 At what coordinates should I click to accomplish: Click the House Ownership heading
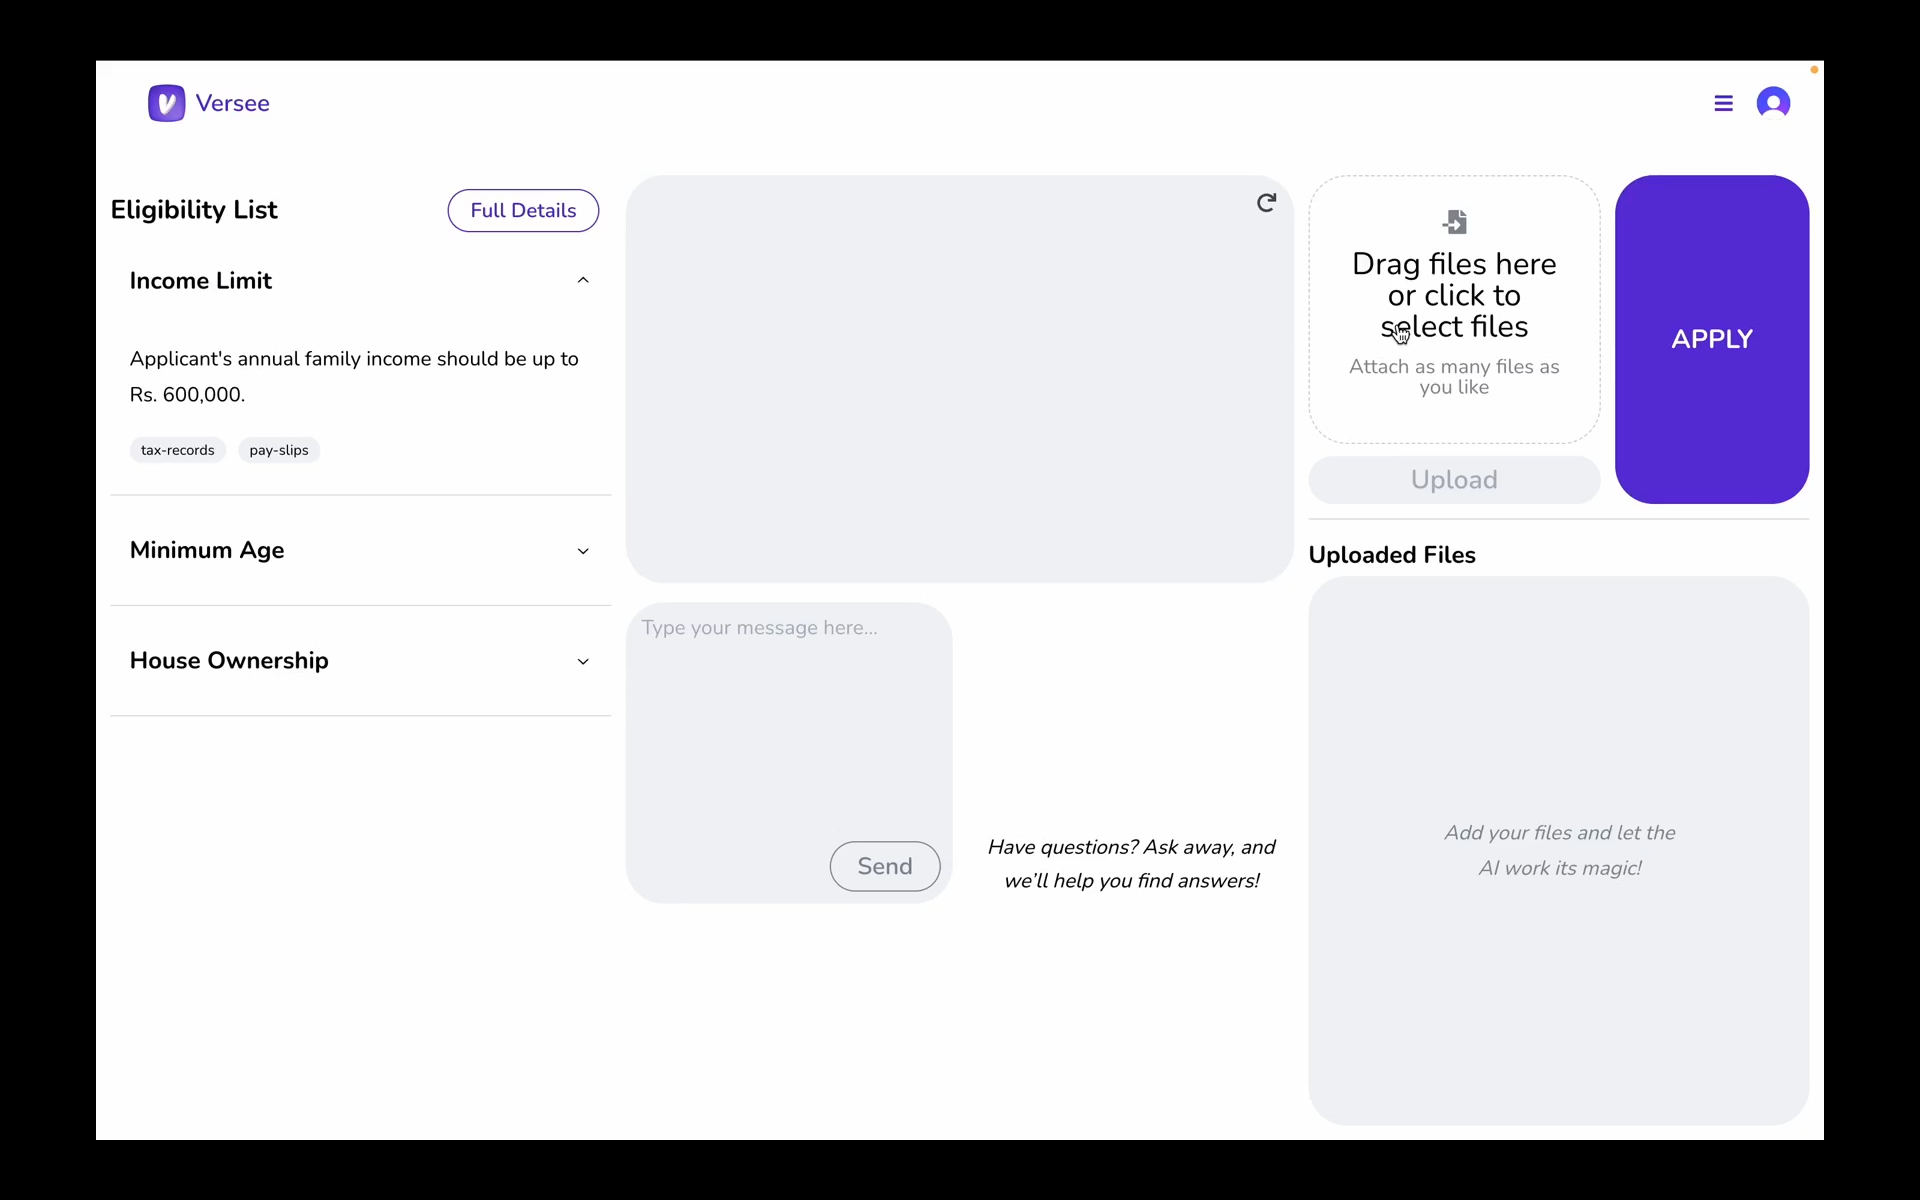229,660
